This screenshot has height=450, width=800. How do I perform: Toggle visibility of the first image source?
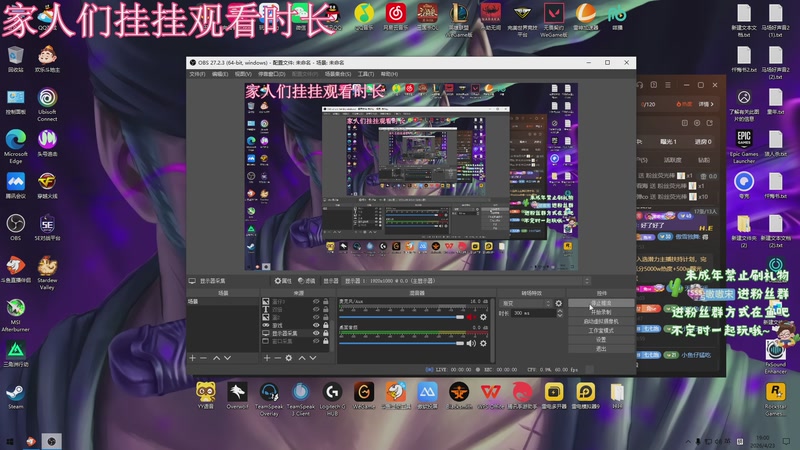[x=316, y=302]
